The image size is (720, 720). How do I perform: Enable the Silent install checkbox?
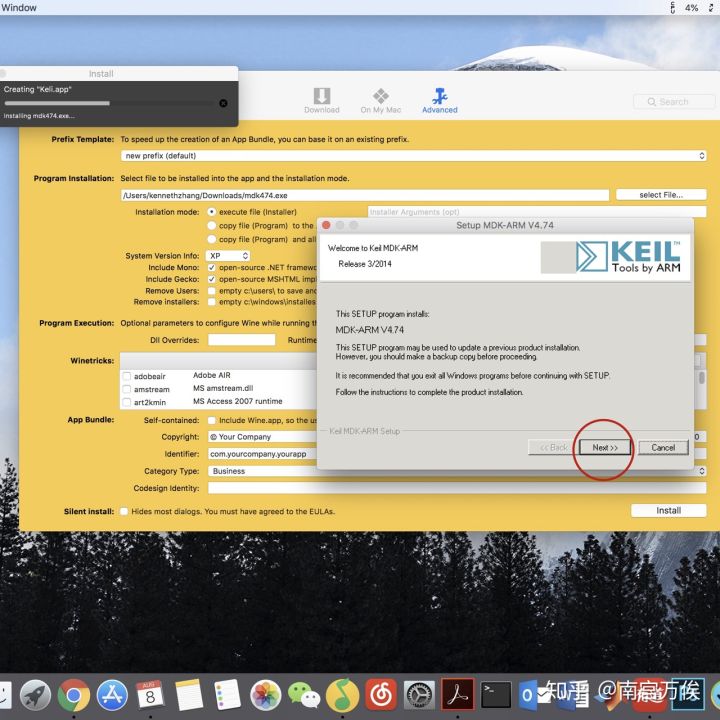point(124,512)
